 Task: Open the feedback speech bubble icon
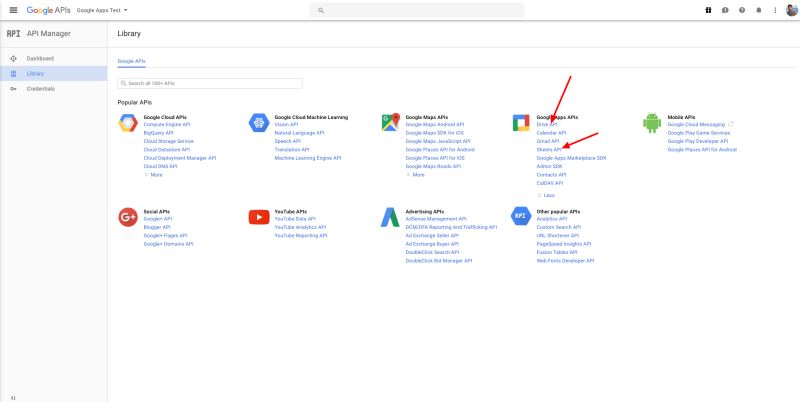[725, 10]
